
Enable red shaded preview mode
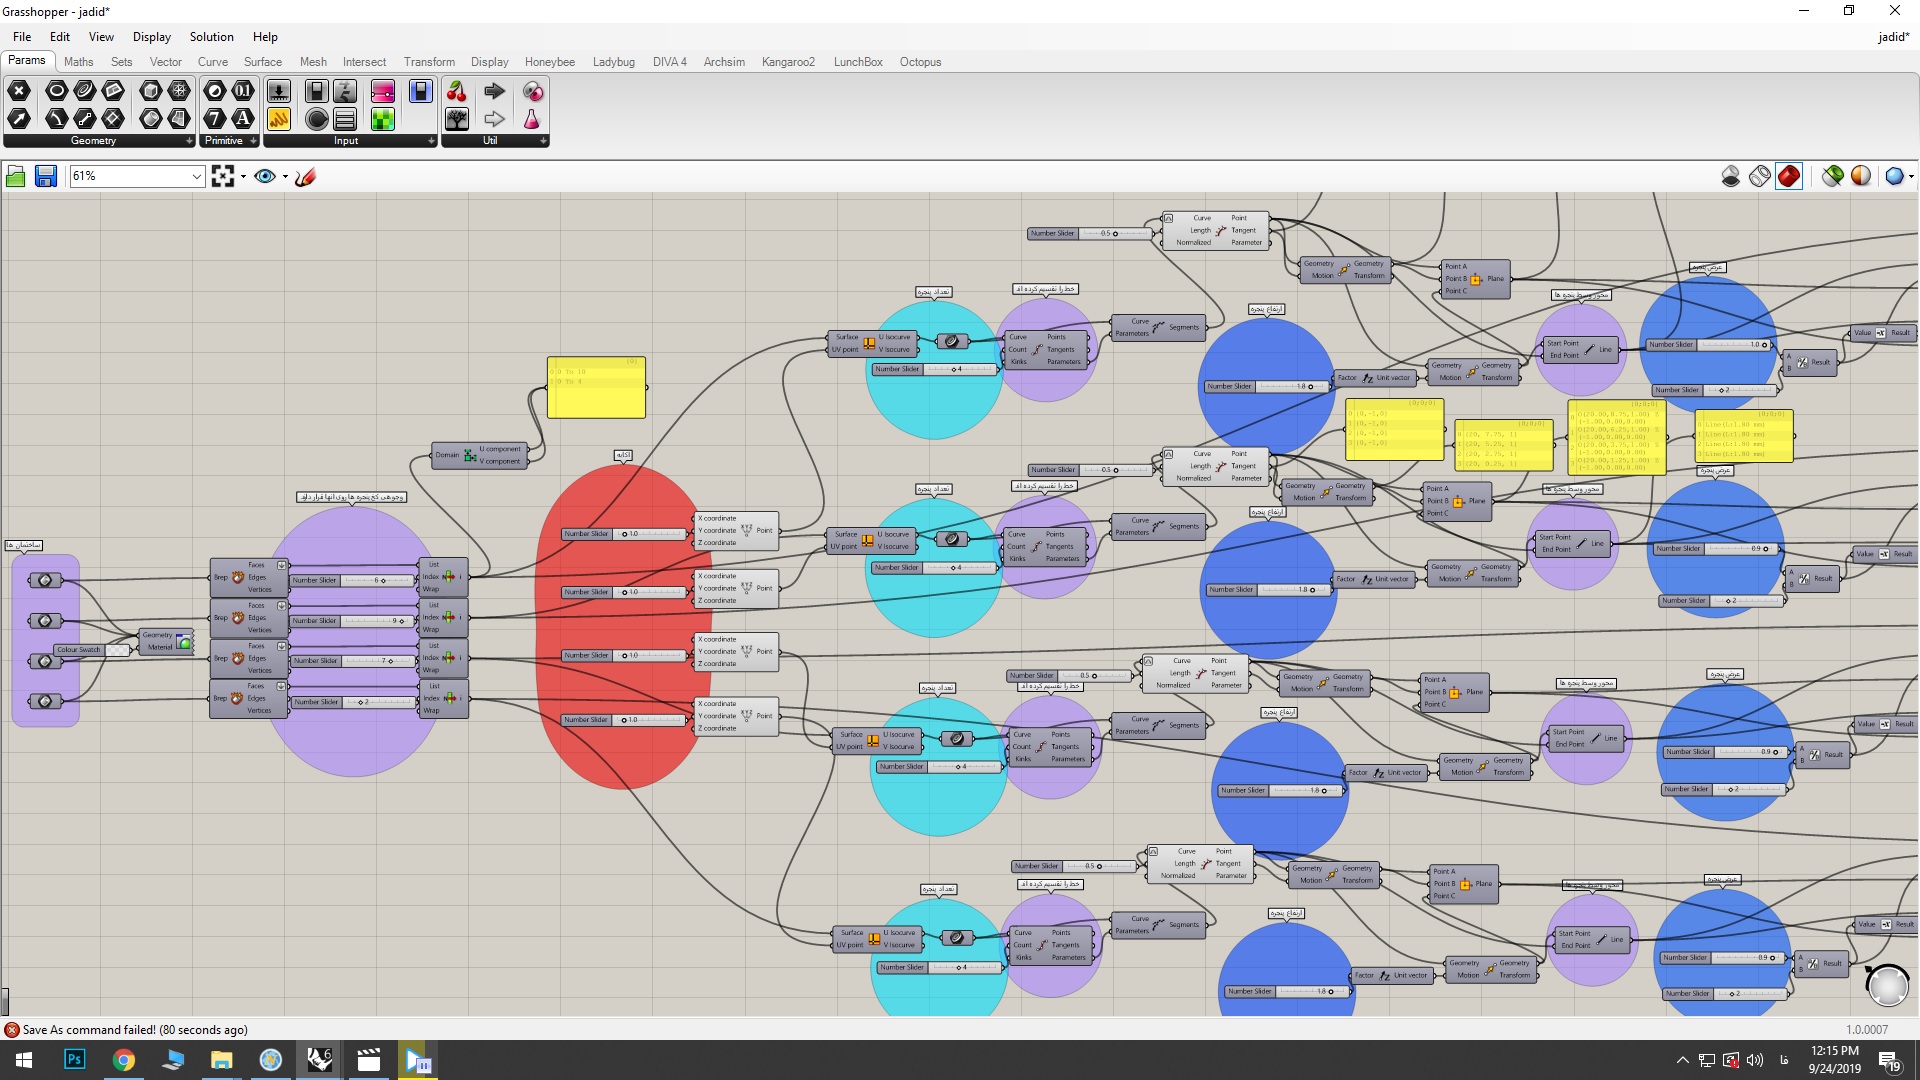(x=1789, y=177)
